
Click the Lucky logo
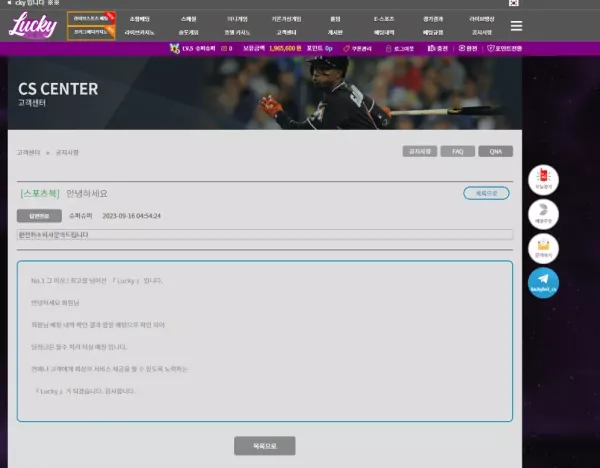point(33,25)
